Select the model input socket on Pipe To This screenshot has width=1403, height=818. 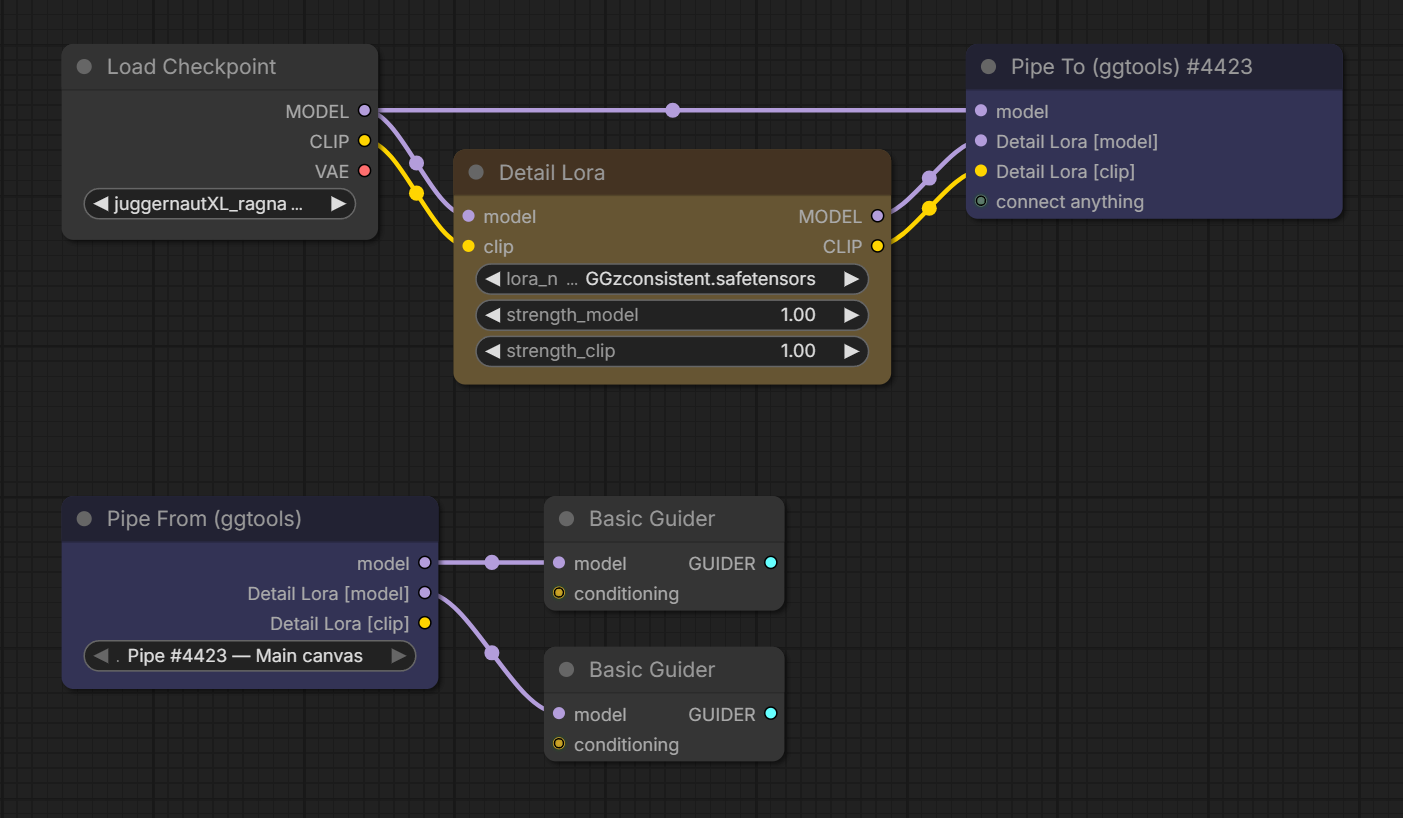point(981,111)
